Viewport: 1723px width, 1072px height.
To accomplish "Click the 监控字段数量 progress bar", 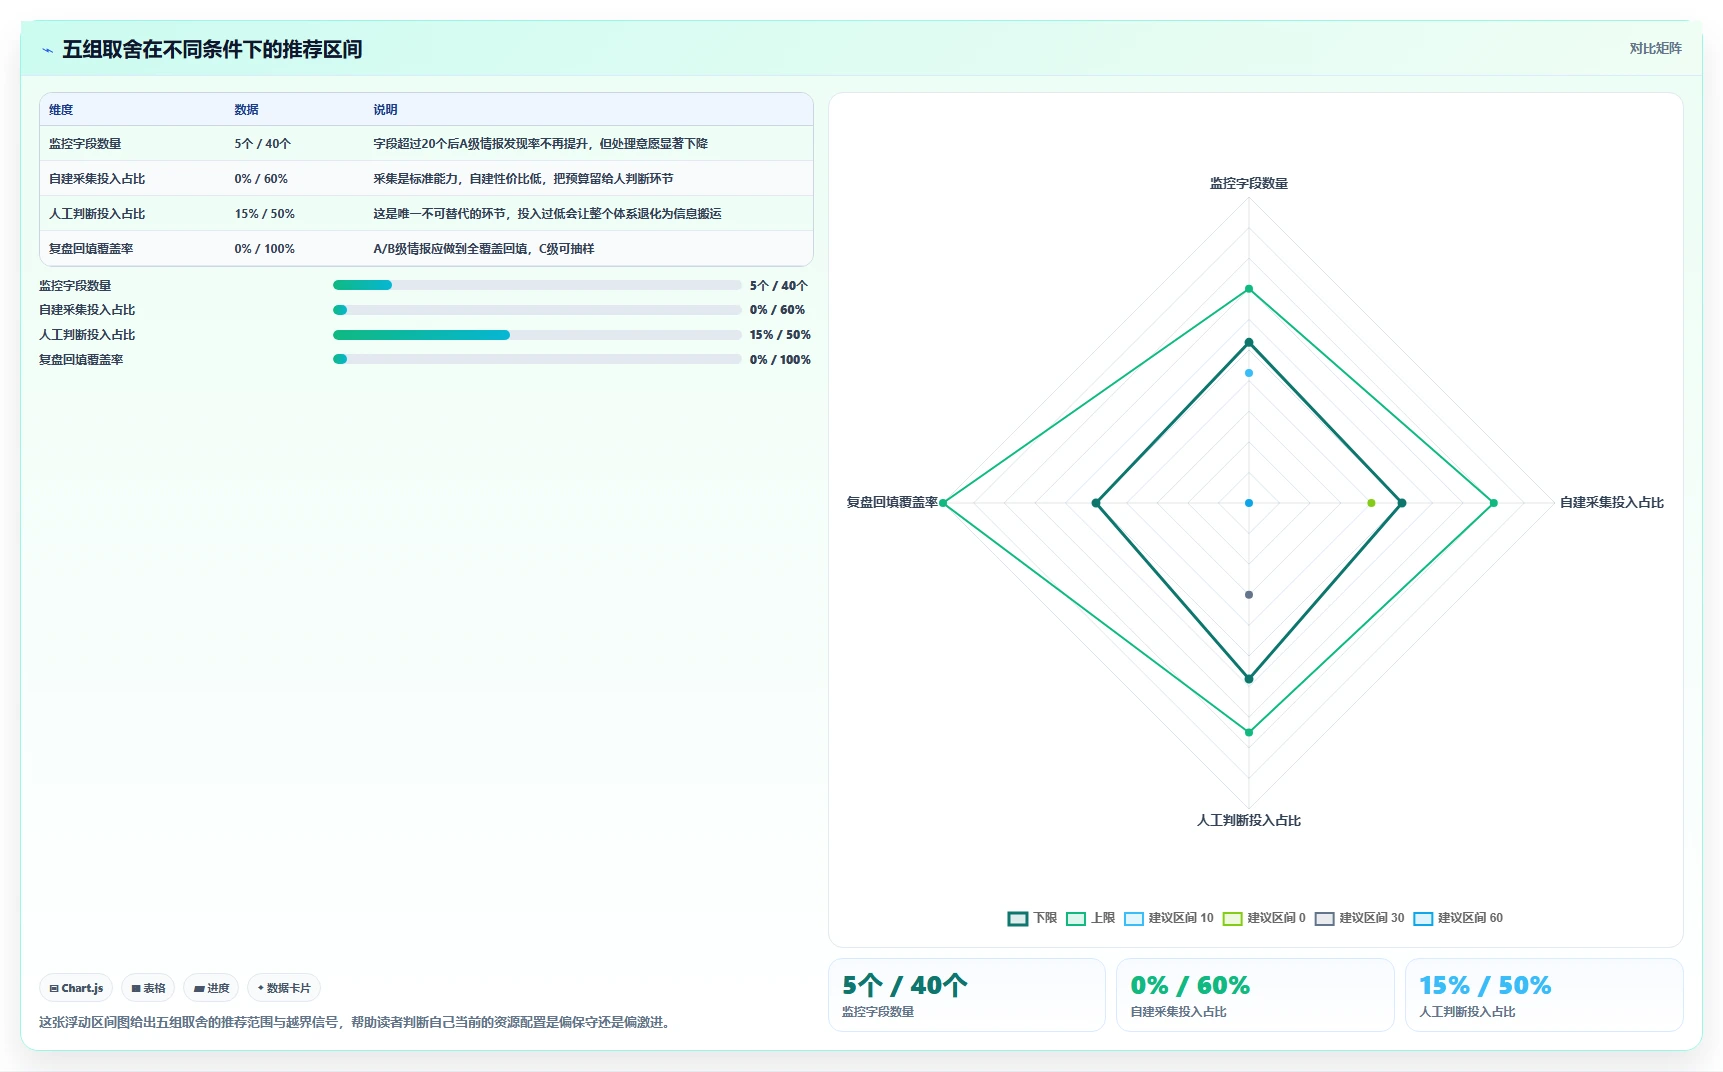I will point(537,285).
